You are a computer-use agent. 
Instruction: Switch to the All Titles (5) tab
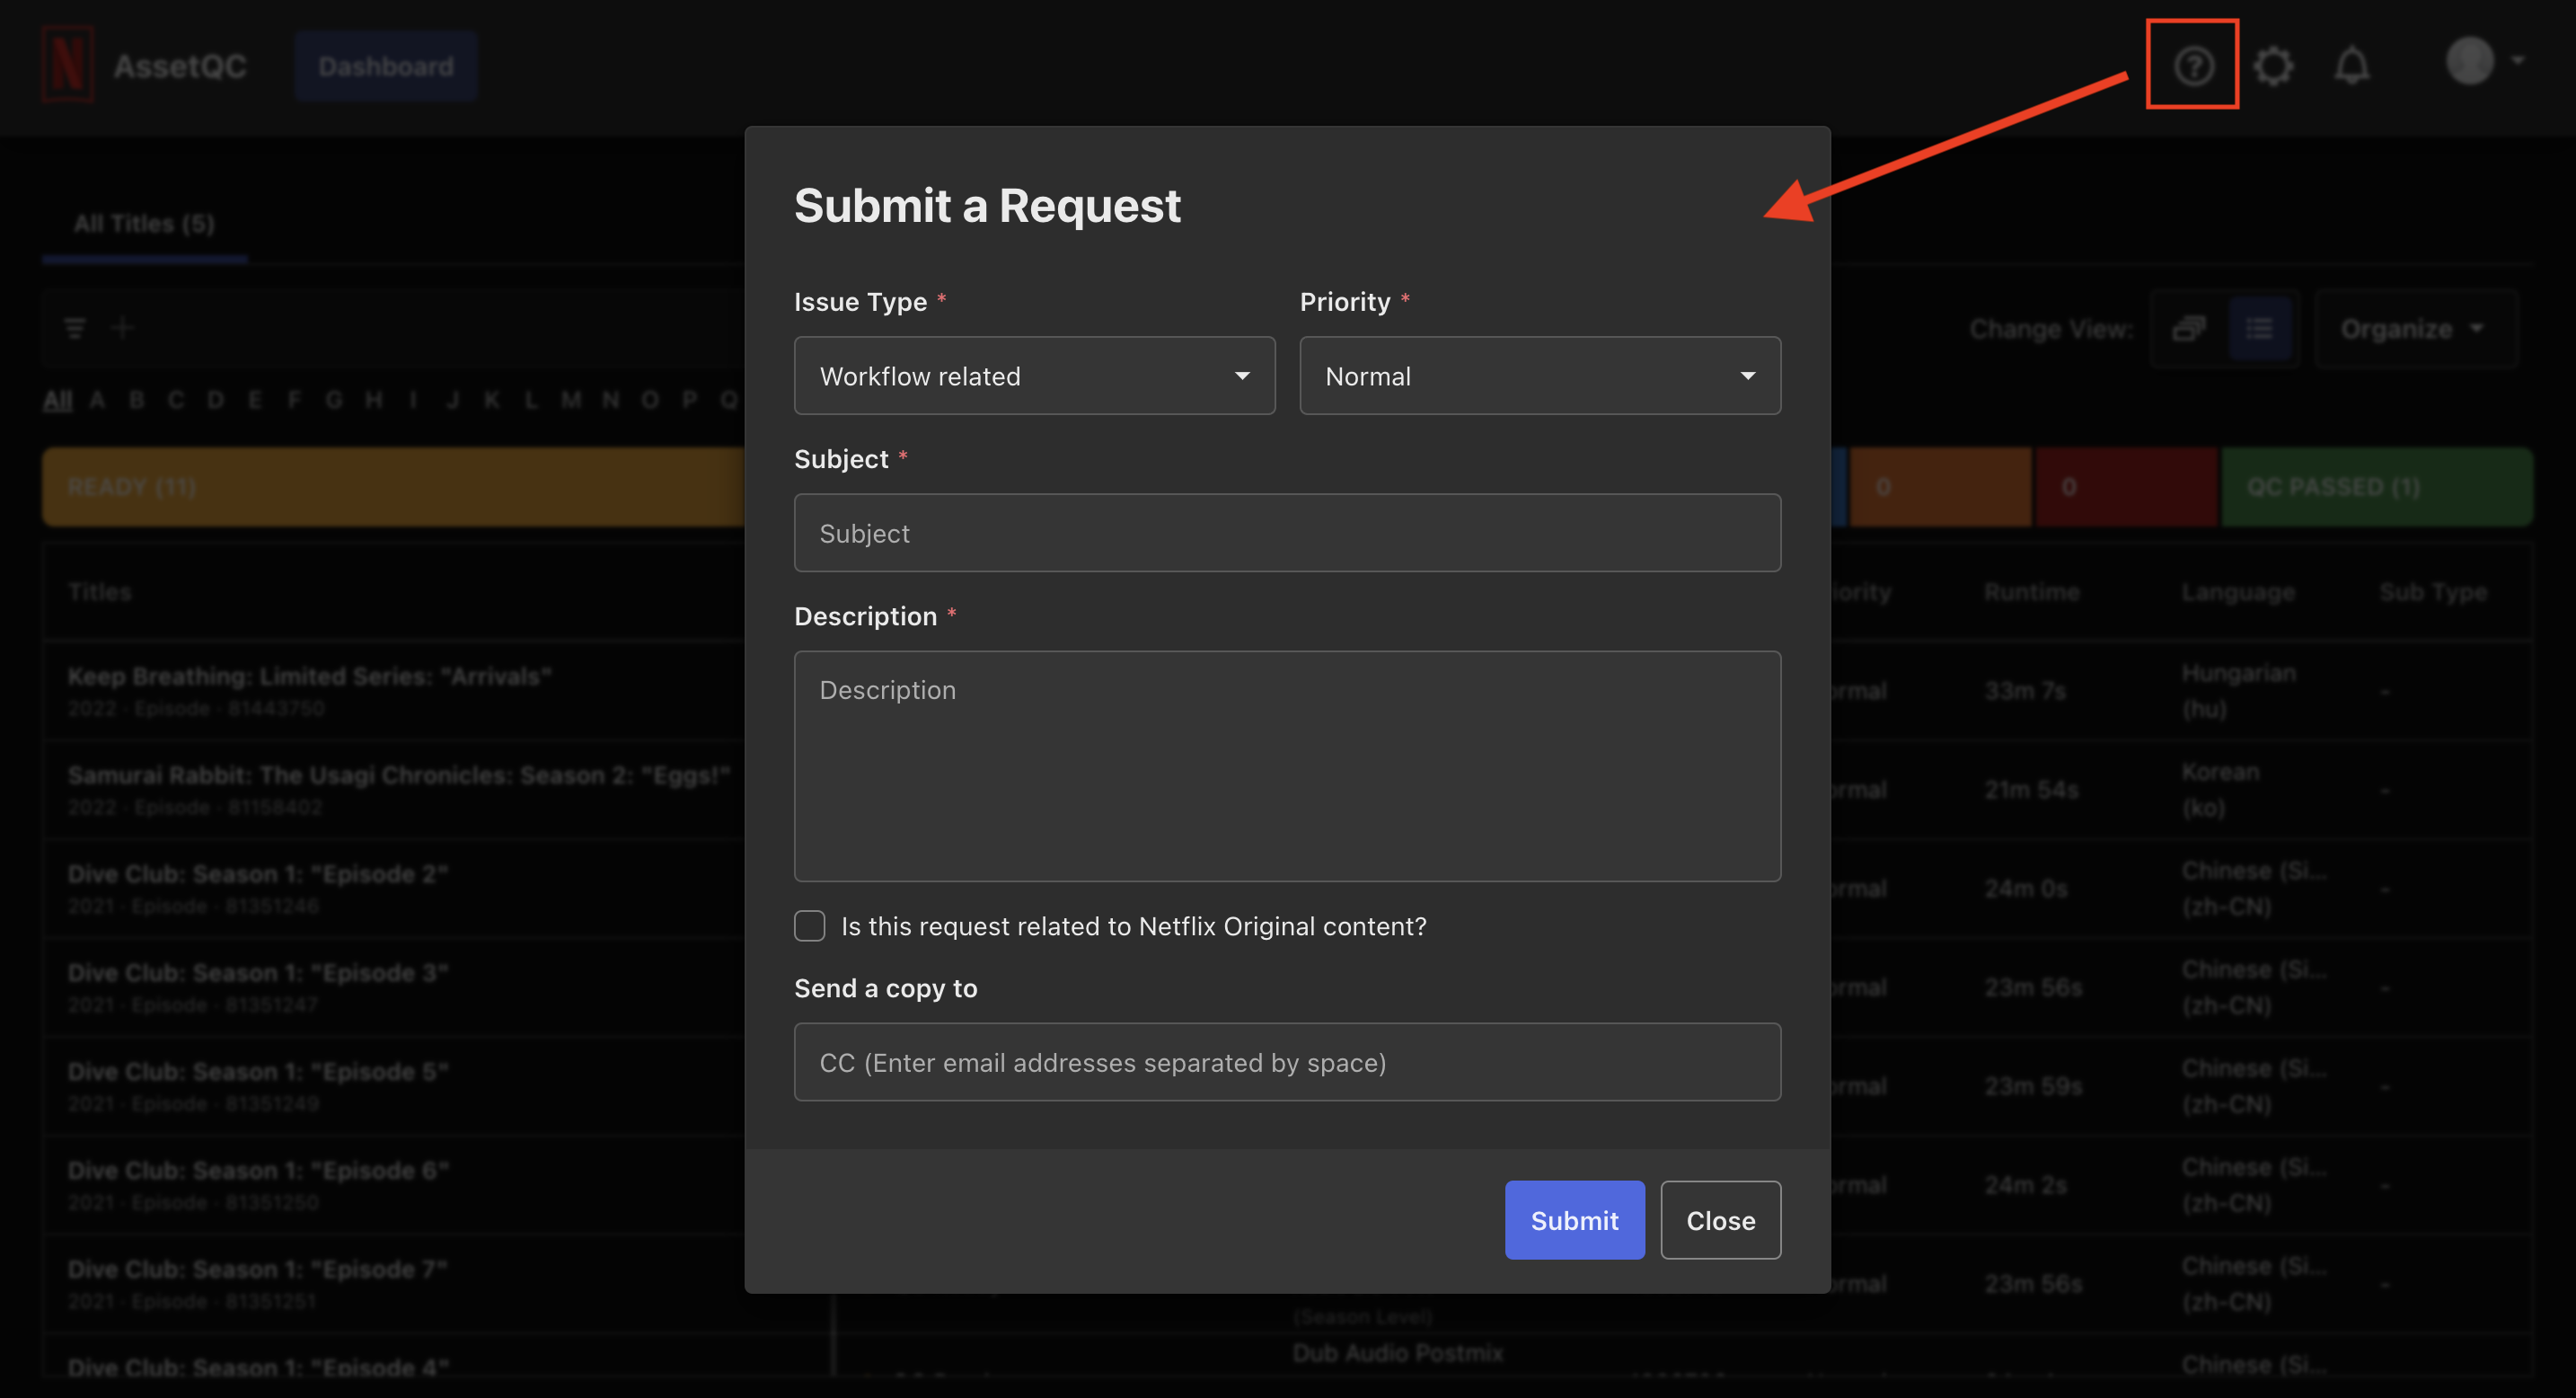click(144, 223)
